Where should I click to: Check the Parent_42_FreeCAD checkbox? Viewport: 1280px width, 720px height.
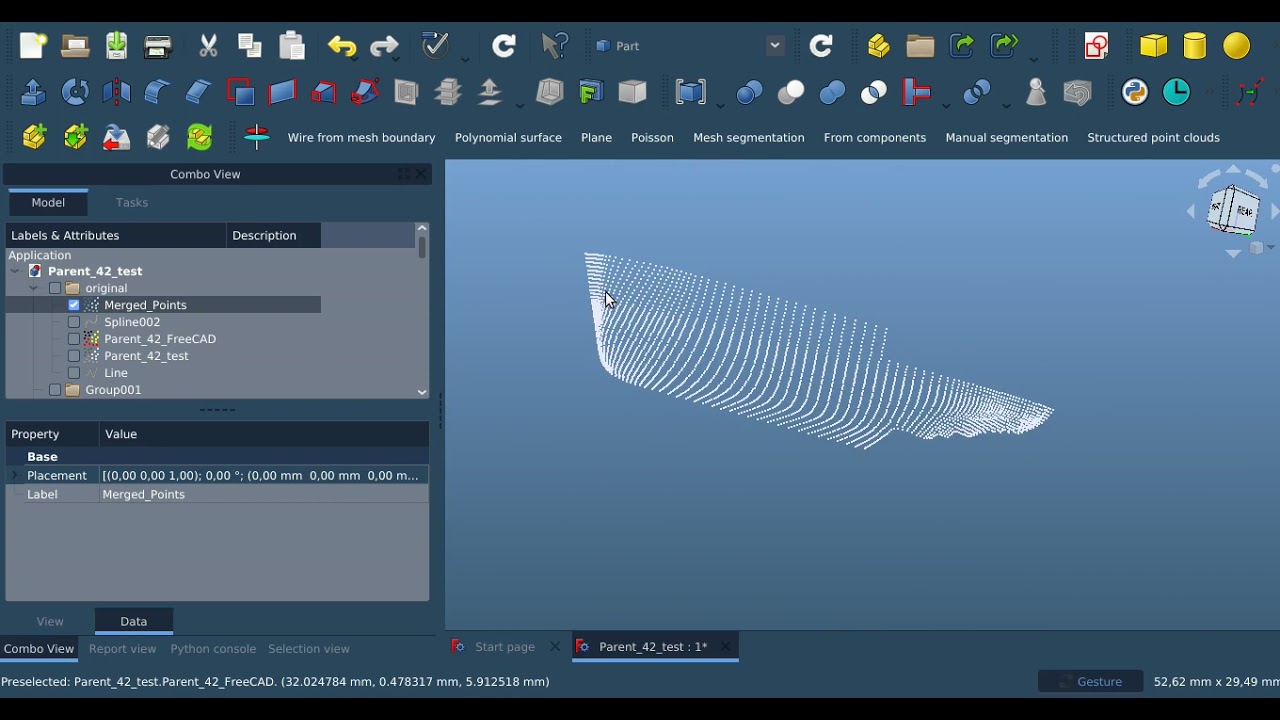point(74,339)
